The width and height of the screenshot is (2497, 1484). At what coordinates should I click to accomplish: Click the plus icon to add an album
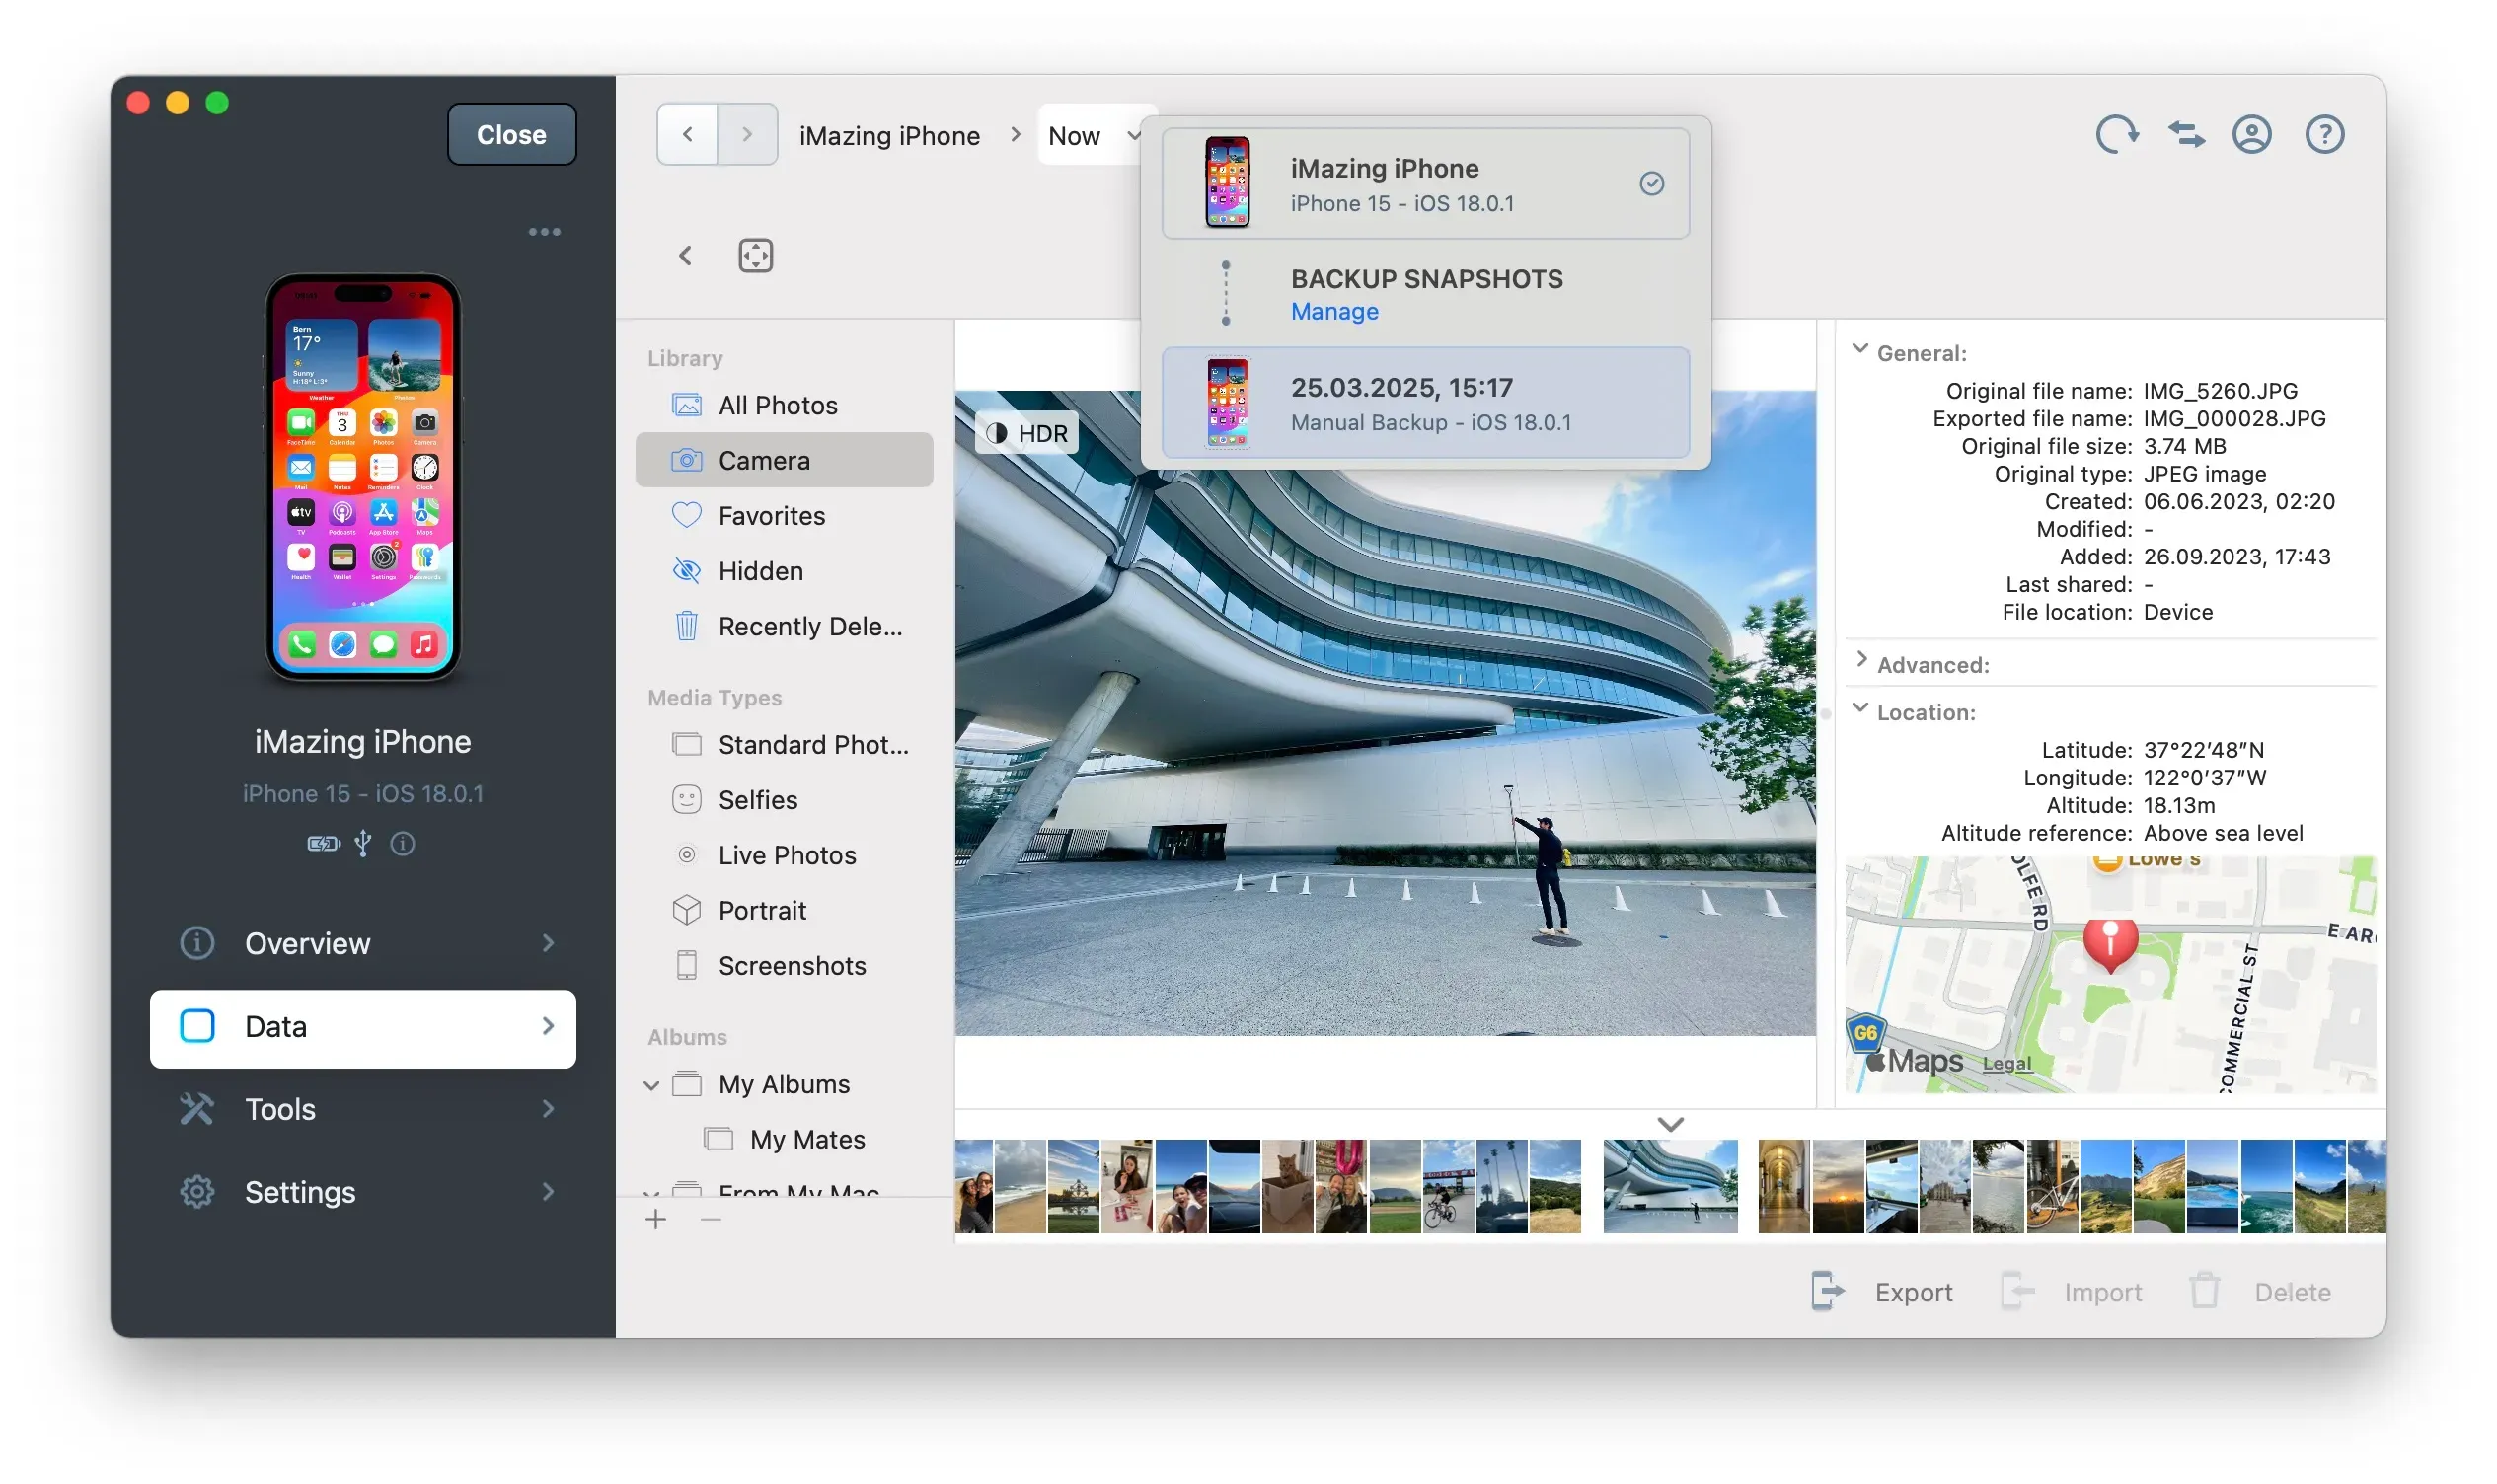coord(656,1219)
